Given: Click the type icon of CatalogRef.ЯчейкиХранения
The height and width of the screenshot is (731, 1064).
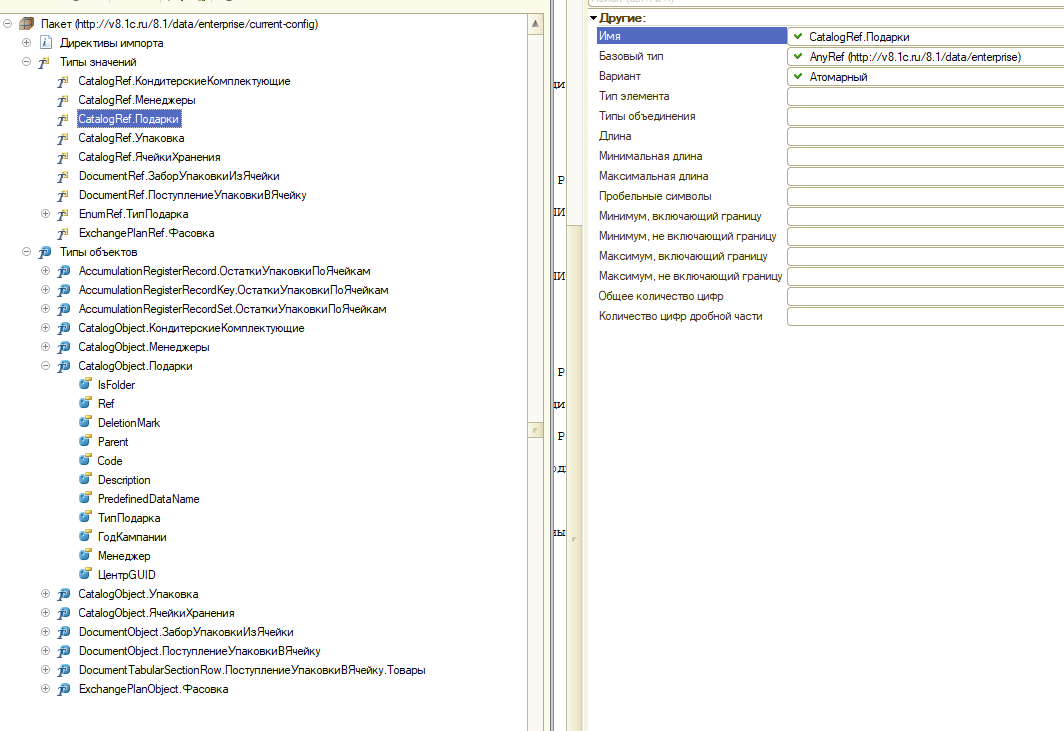Looking at the screenshot, I should [x=63, y=157].
